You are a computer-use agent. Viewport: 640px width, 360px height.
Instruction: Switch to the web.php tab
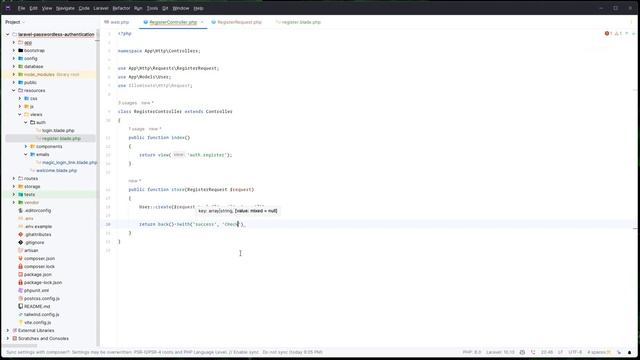point(117,22)
